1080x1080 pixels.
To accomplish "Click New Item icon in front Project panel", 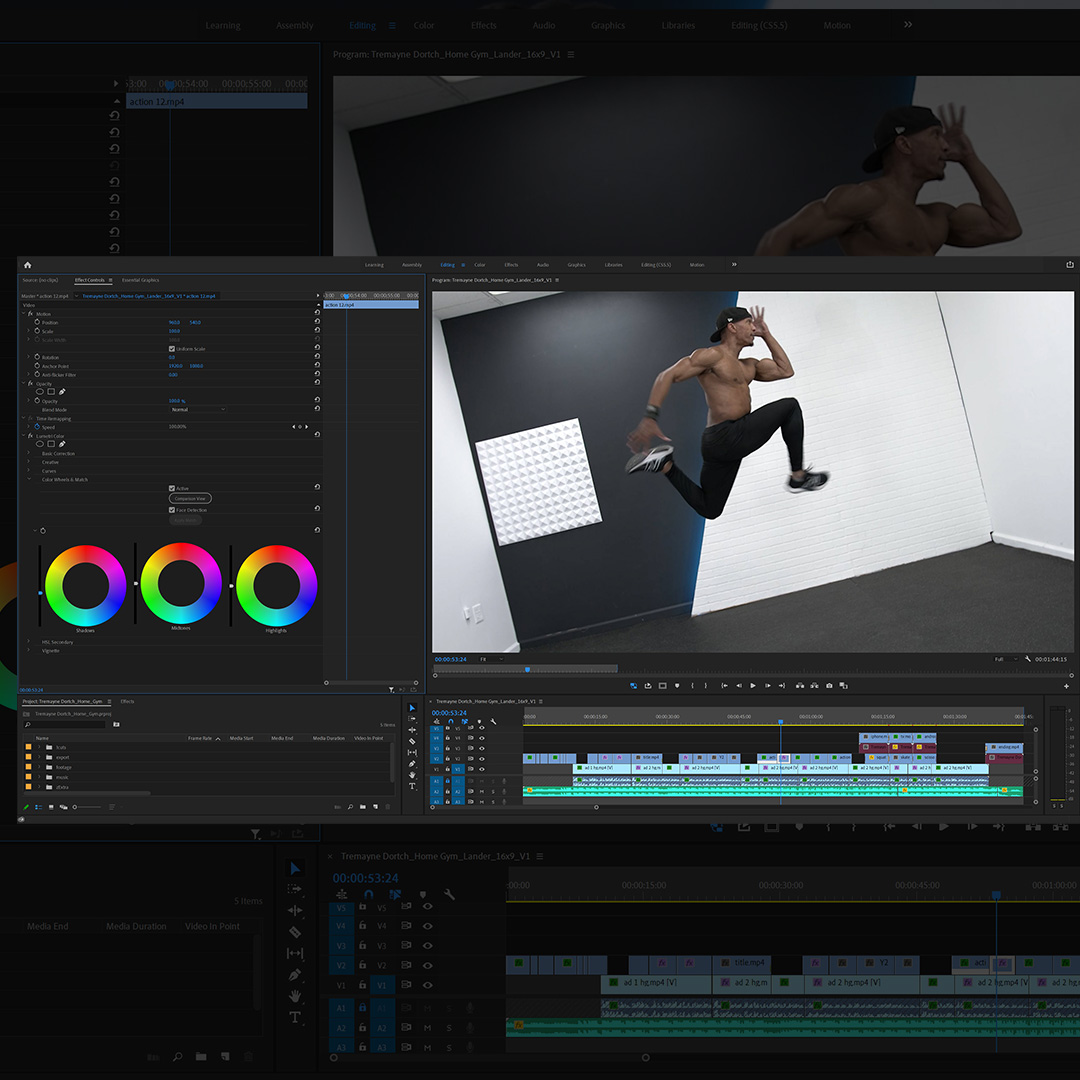I will tap(375, 807).
